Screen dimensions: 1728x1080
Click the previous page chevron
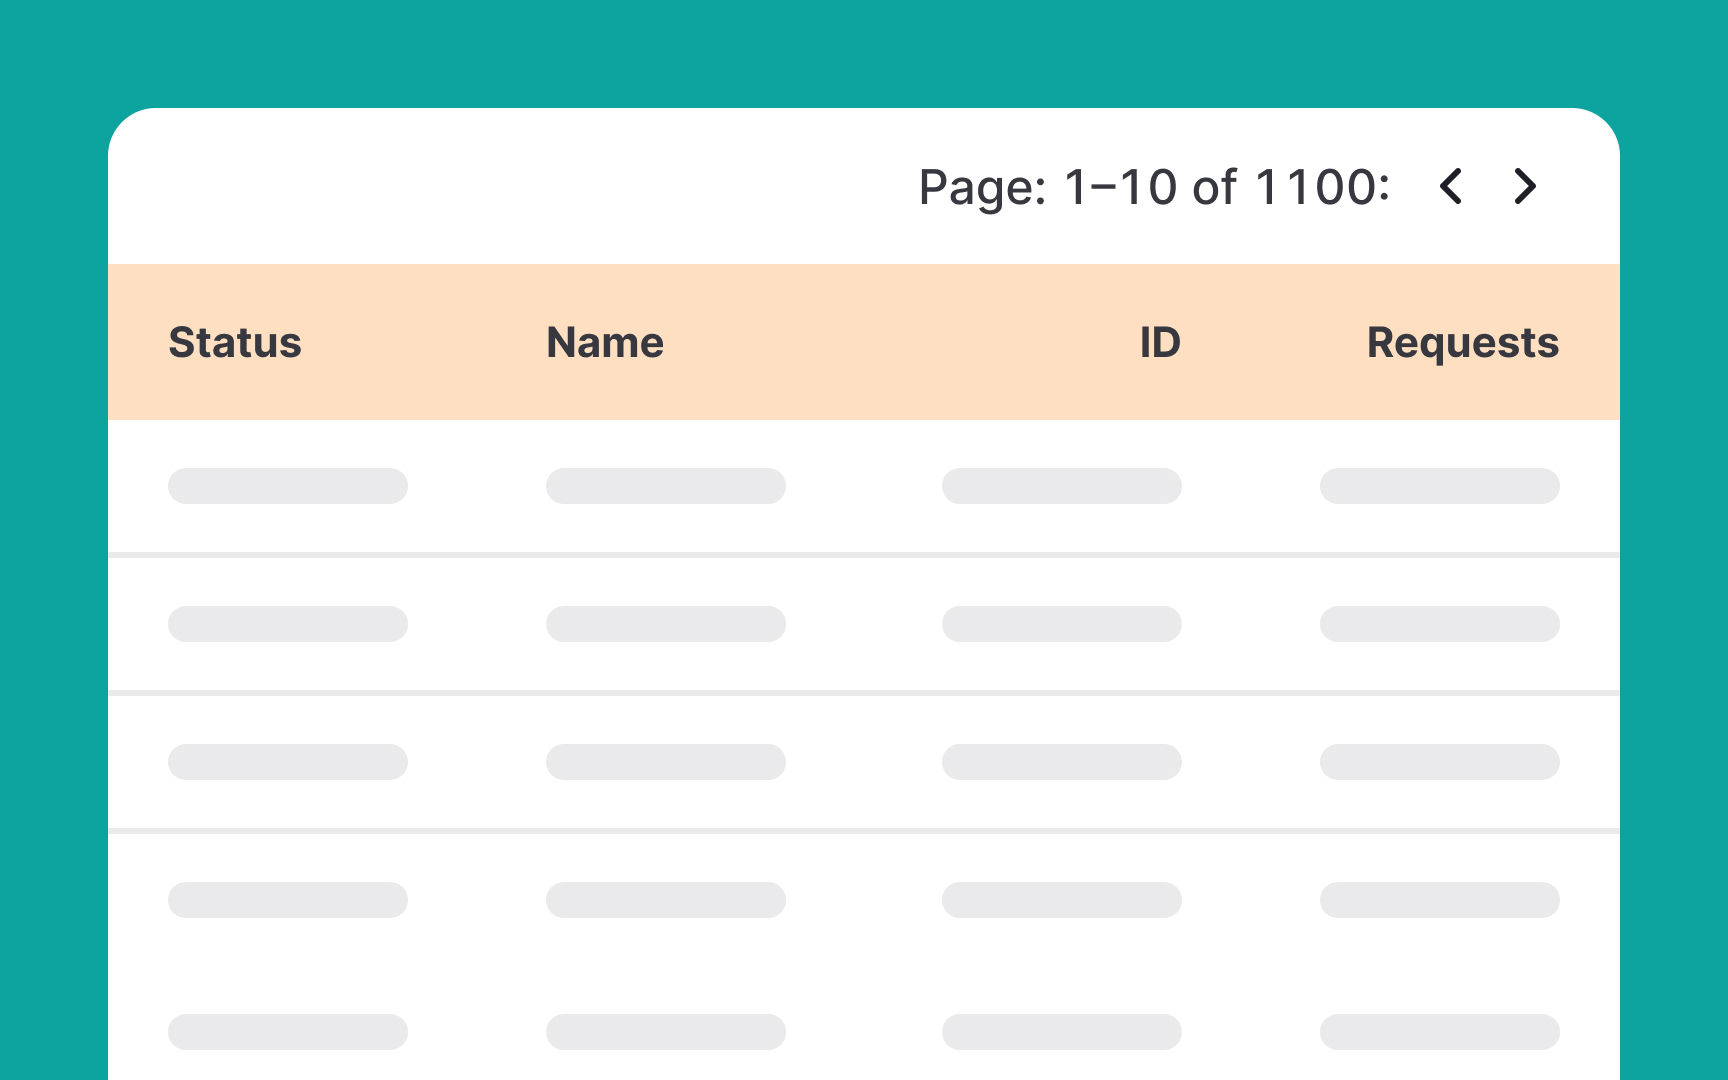(1451, 187)
